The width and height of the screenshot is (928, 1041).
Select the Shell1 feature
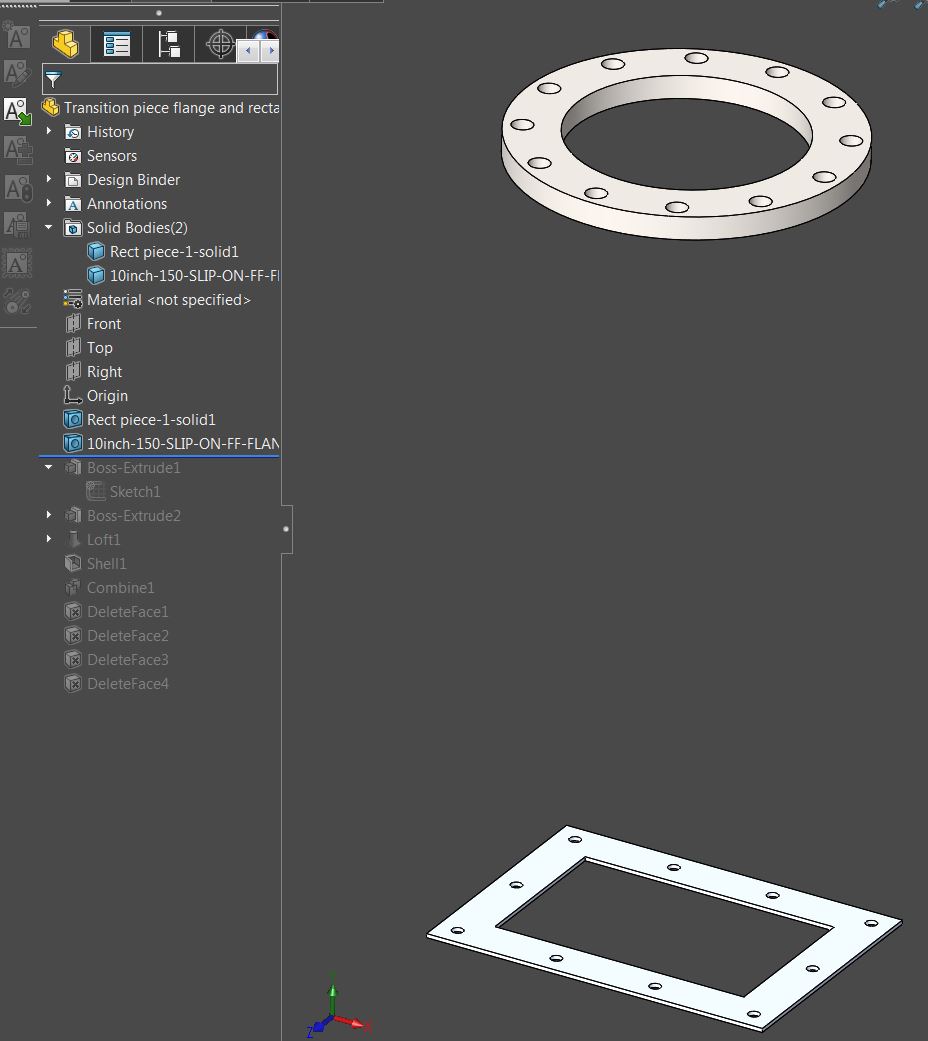point(106,563)
